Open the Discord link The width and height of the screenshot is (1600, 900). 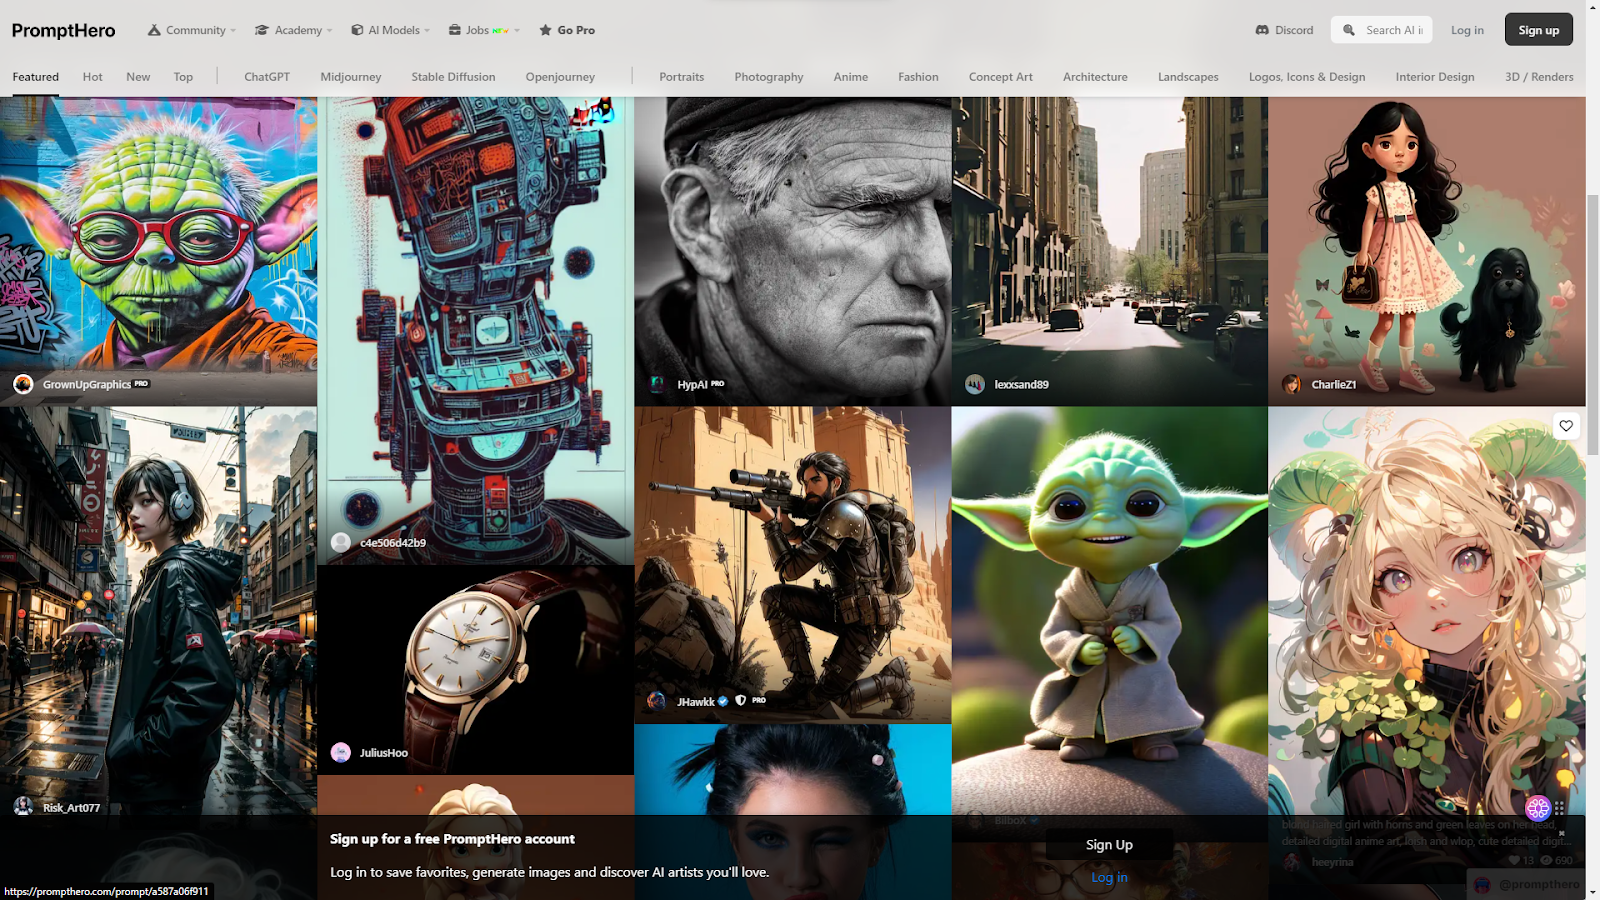[x=1284, y=30]
